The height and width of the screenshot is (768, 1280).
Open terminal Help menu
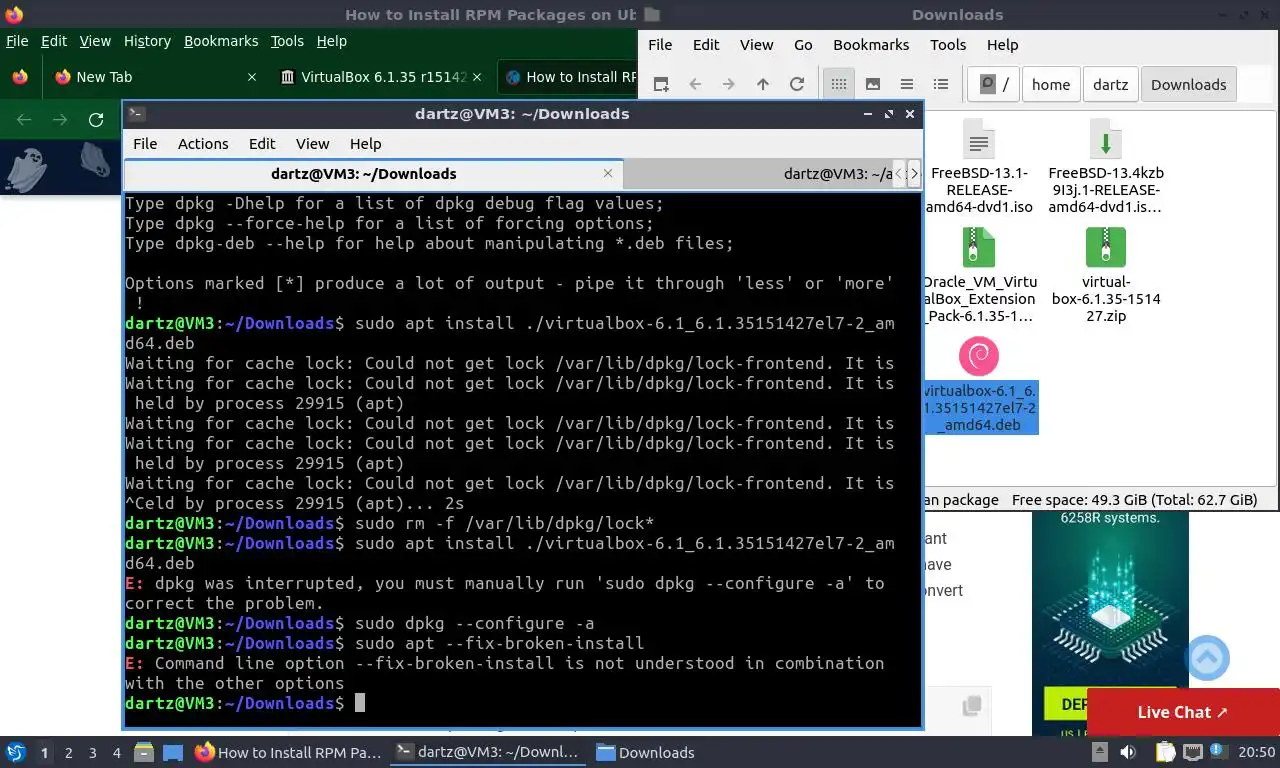tap(365, 144)
